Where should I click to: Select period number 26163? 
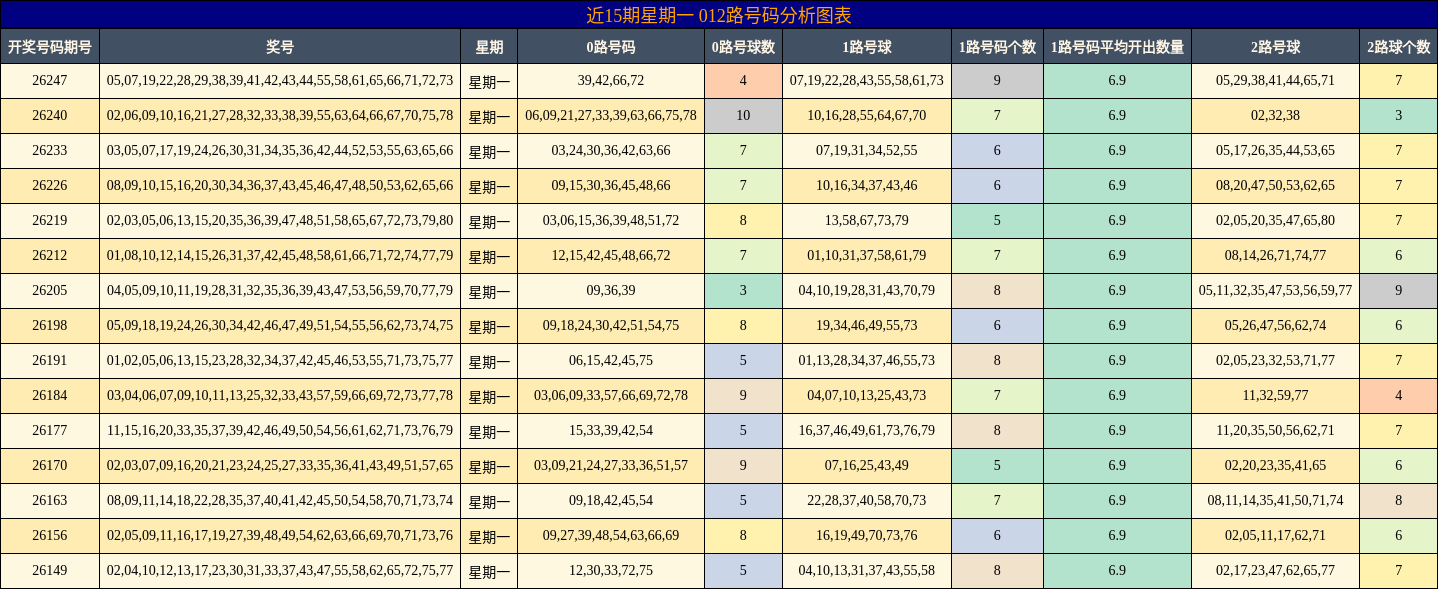pos(50,501)
